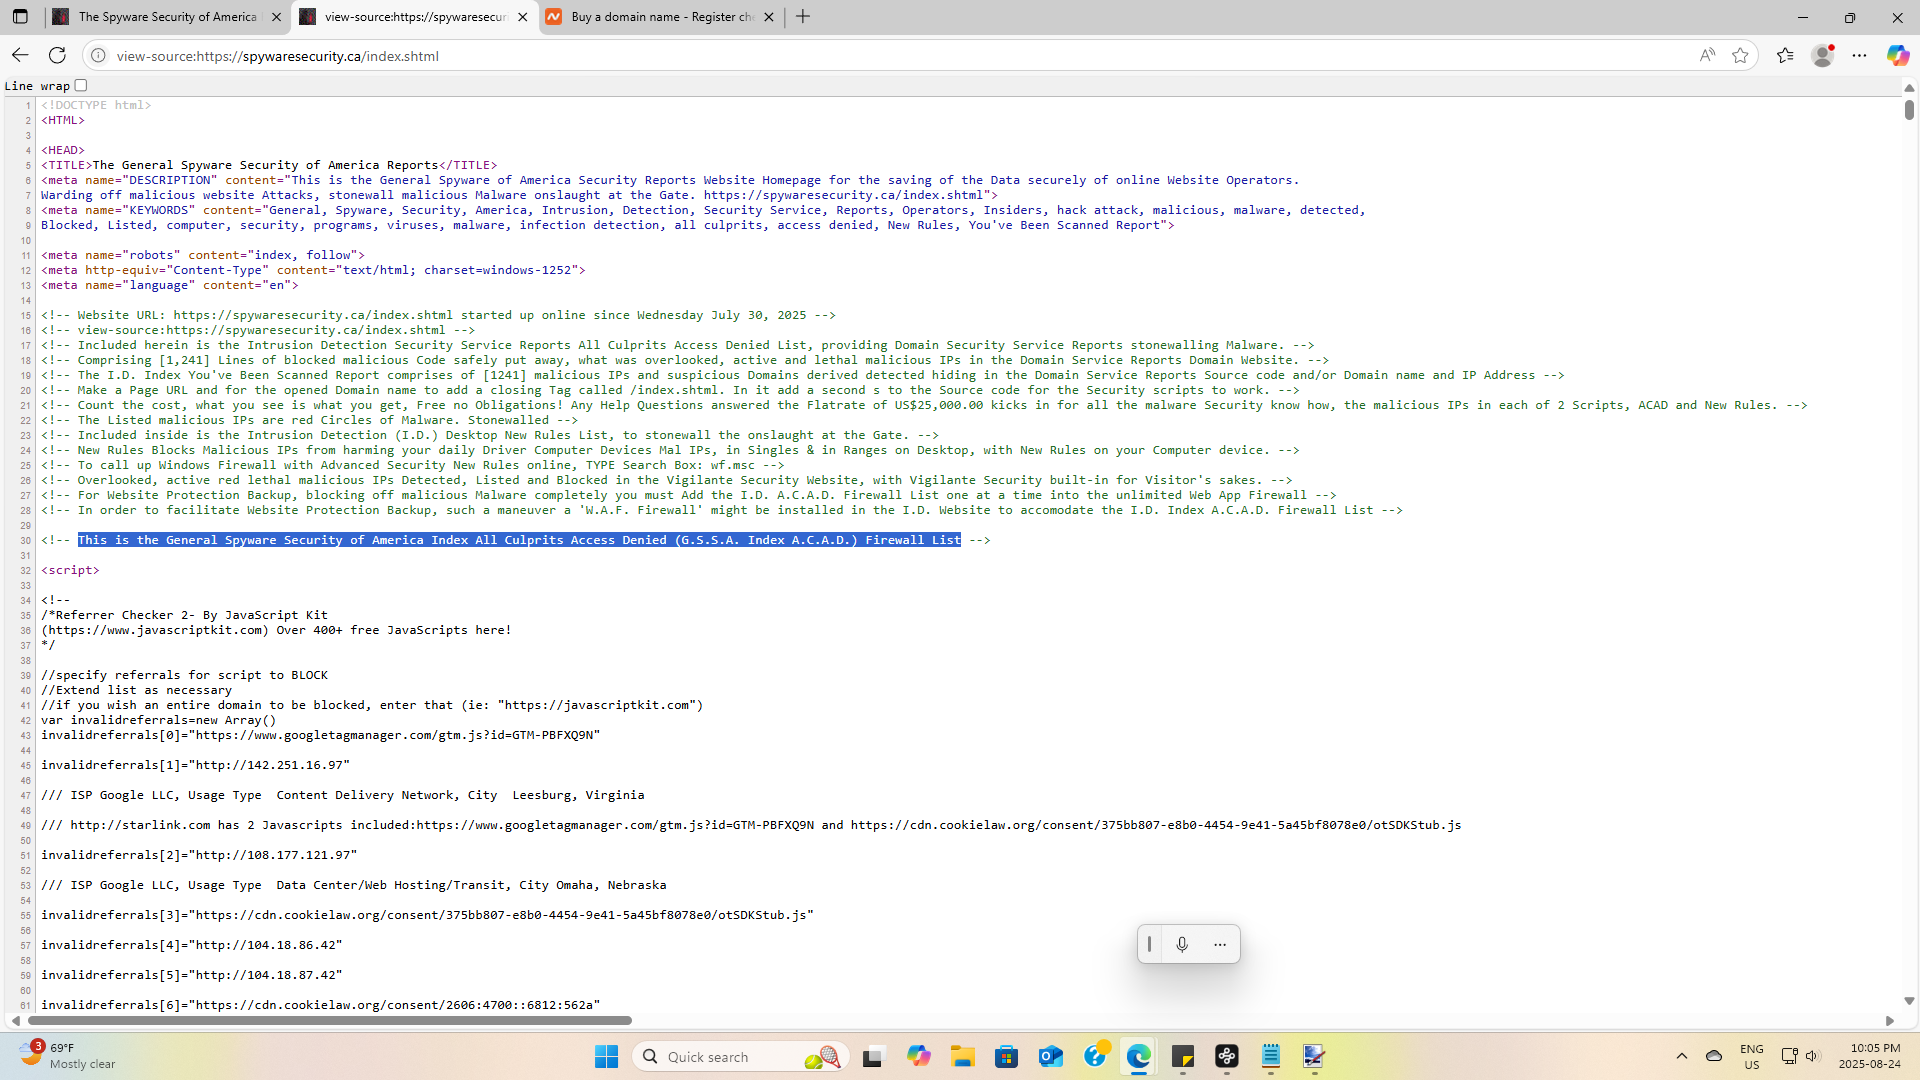The height and width of the screenshot is (1080, 1920).
Task: Open the browser profile avatar
Action: [1823, 56]
